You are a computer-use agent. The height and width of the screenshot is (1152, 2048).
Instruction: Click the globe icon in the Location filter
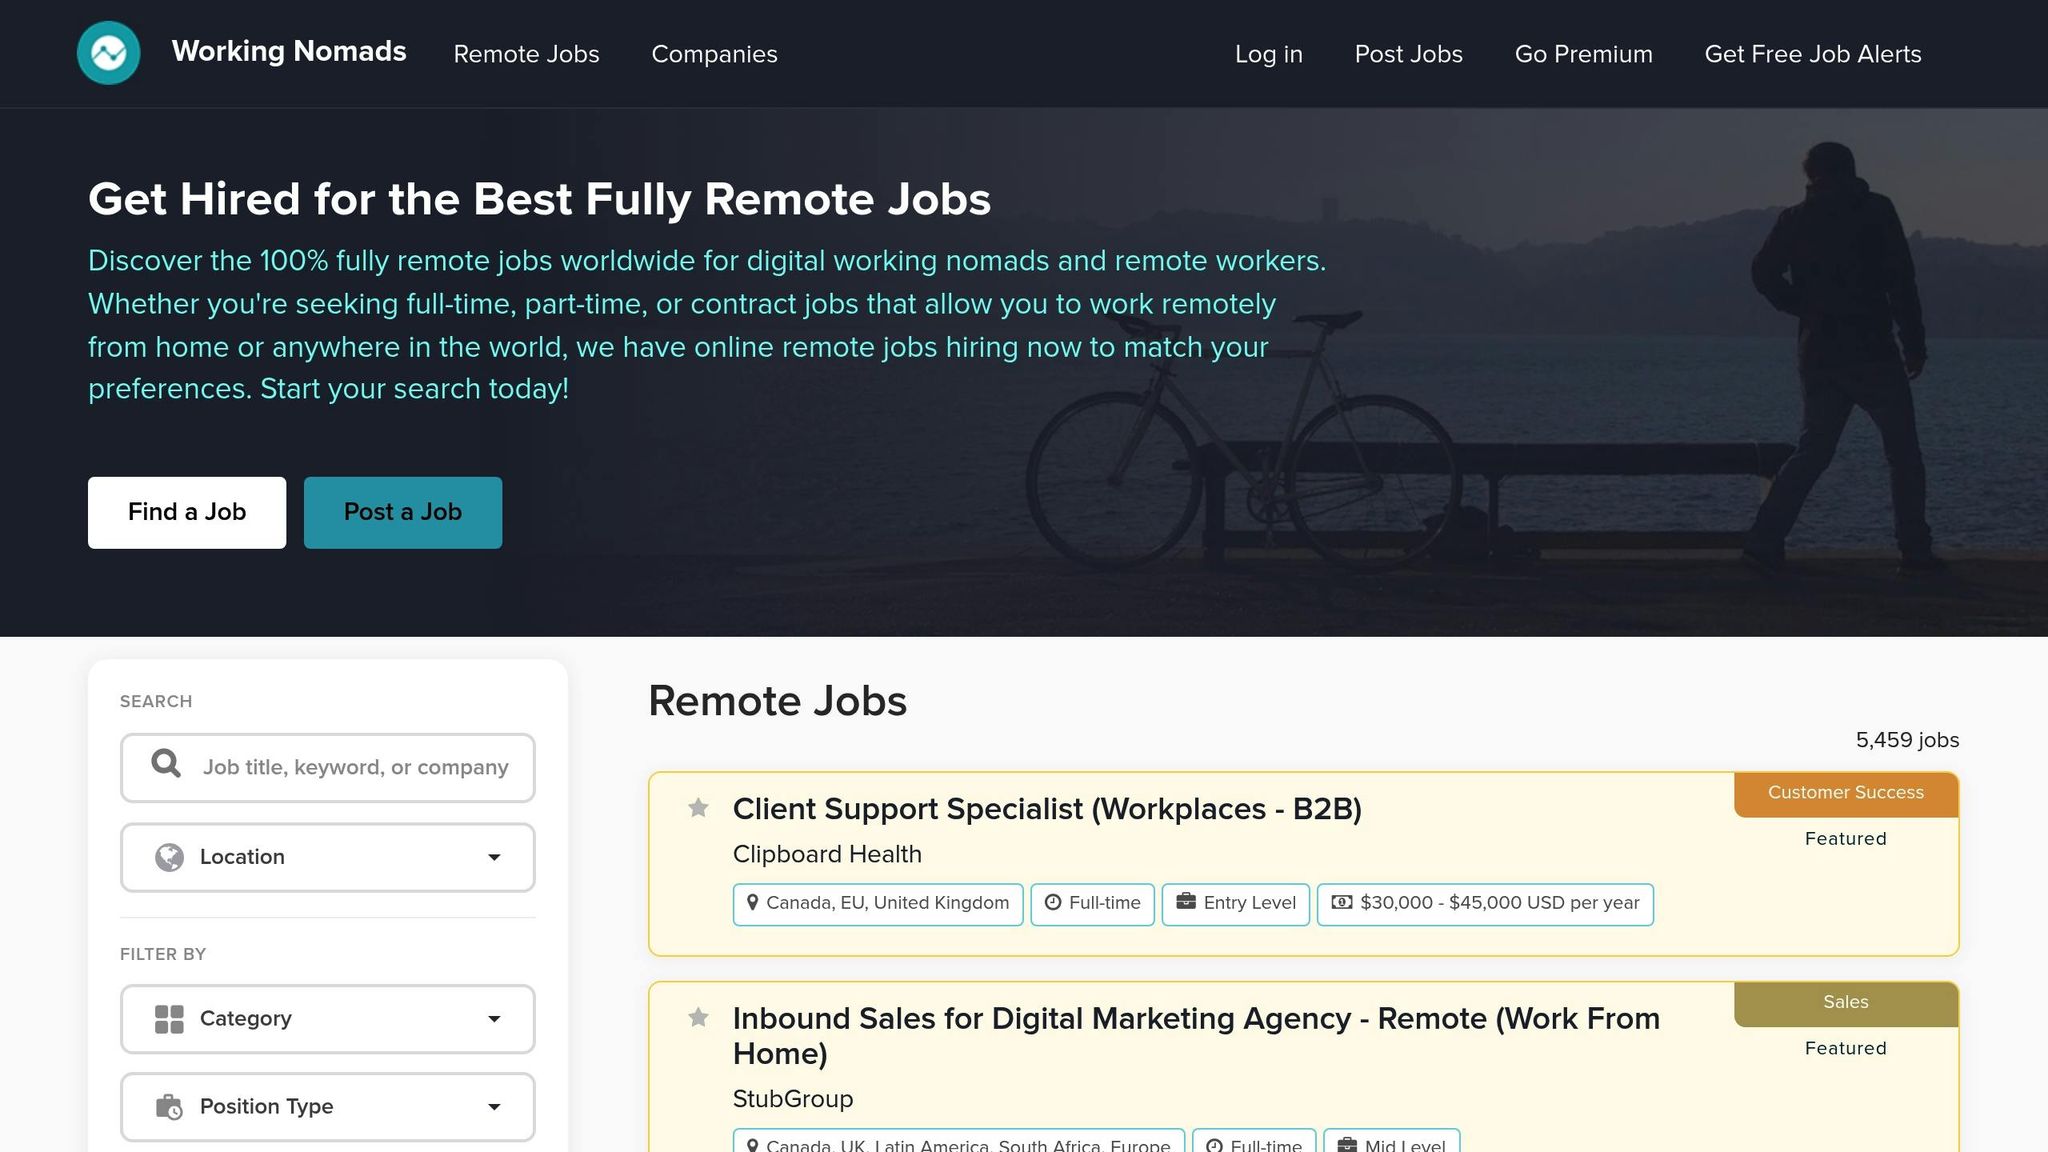click(x=168, y=857)
